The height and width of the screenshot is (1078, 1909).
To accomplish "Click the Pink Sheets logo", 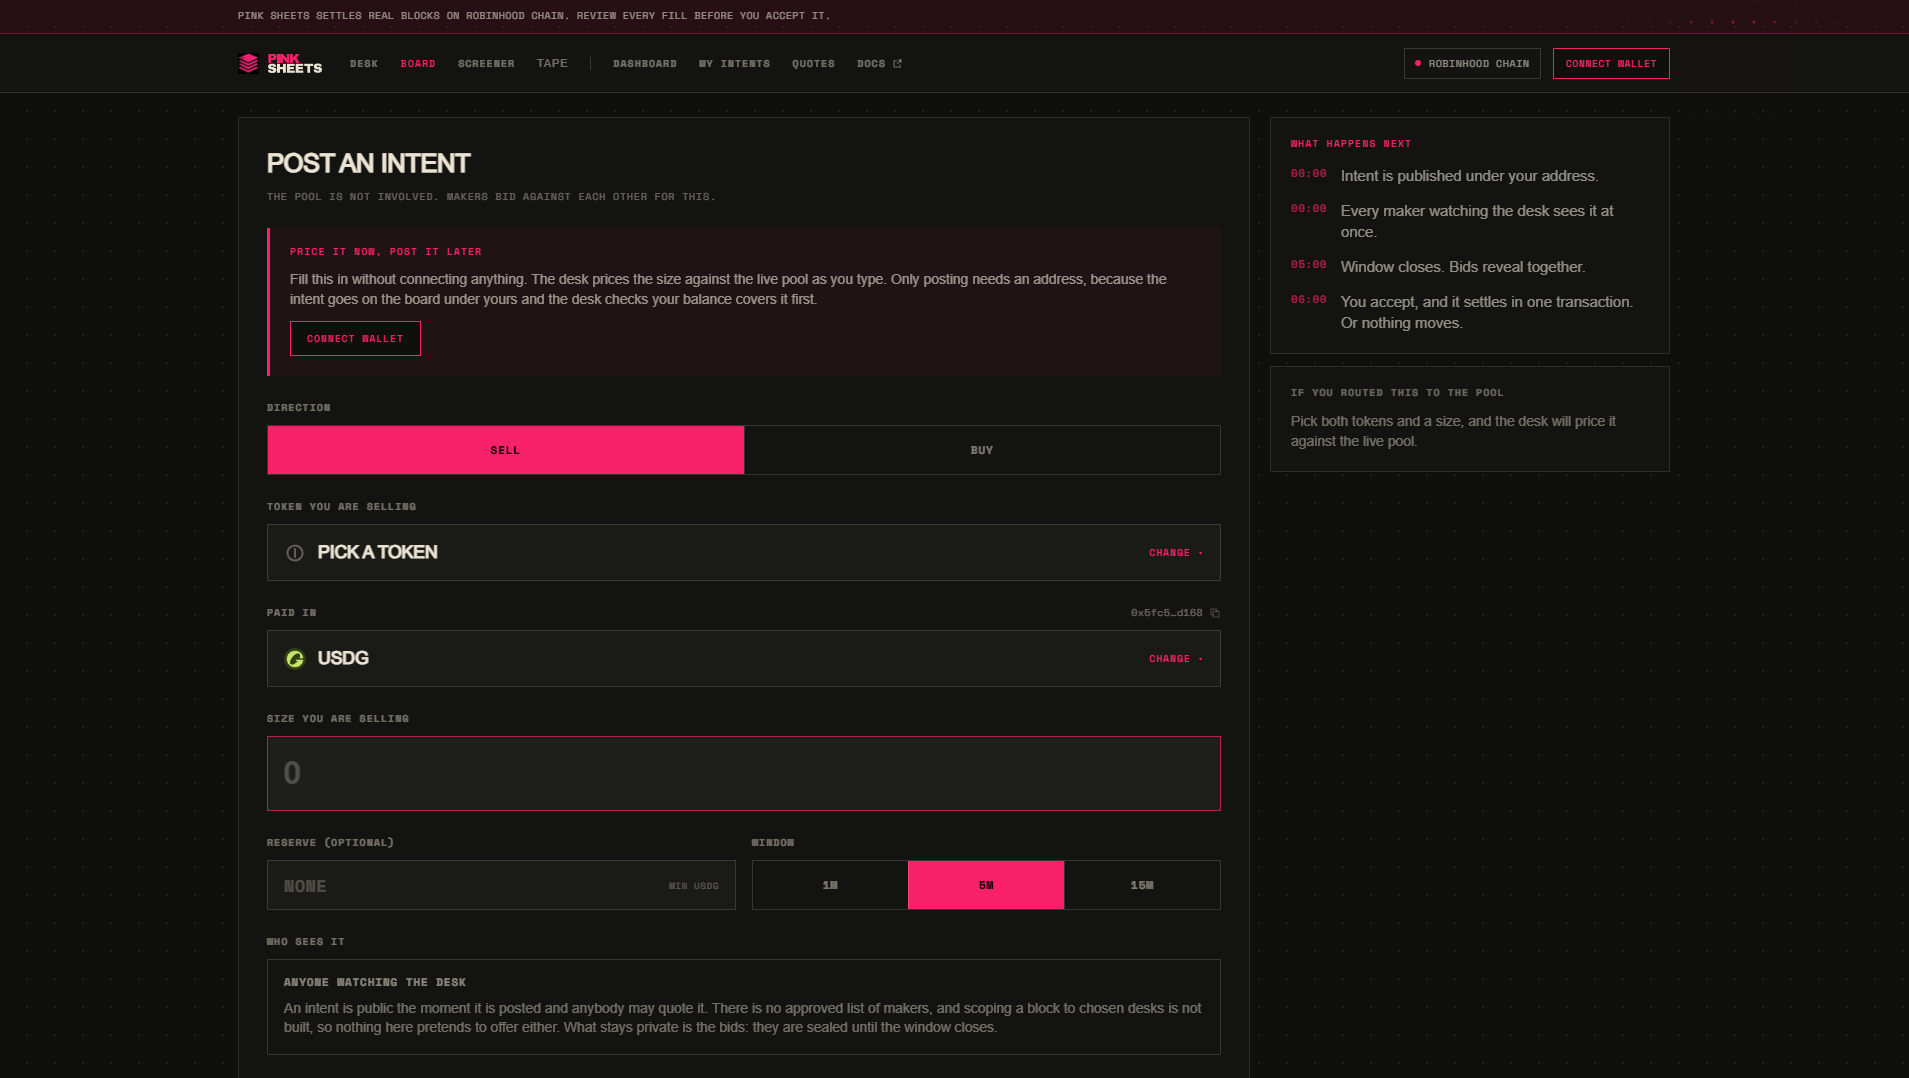I will click(x=280, y=63).
